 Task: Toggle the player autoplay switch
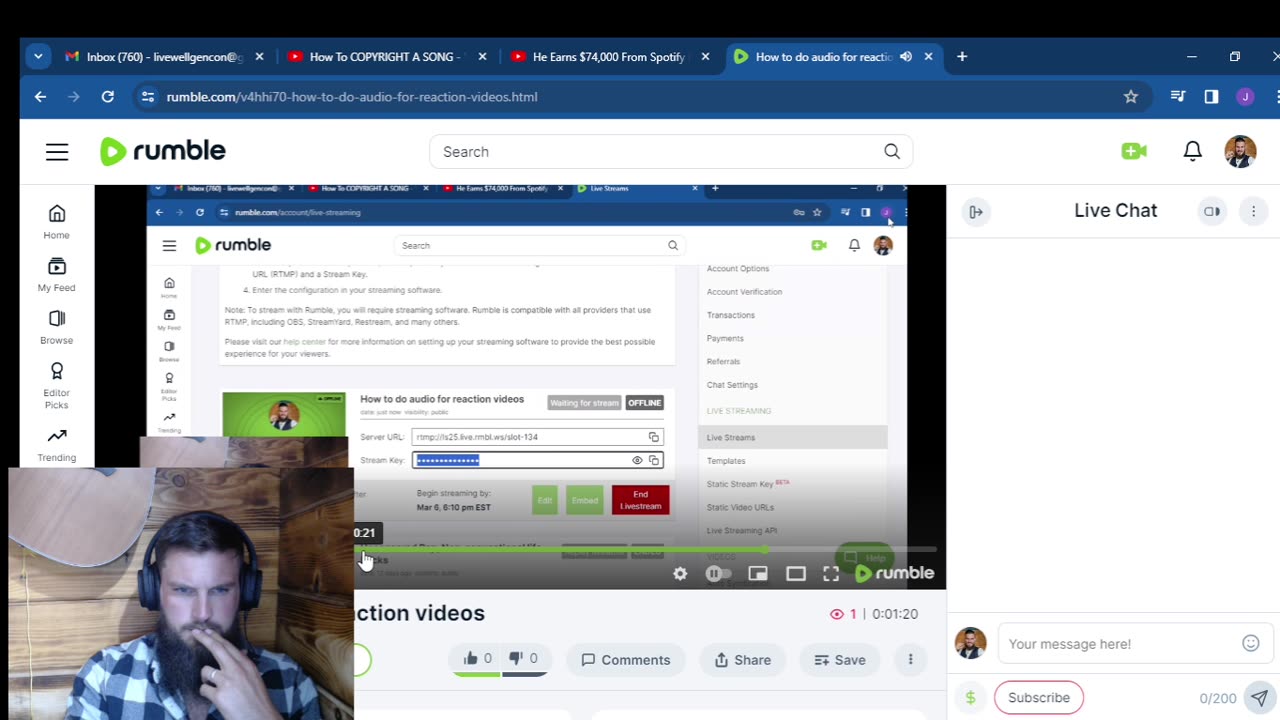pyautogui.click(x=718, y=574)
